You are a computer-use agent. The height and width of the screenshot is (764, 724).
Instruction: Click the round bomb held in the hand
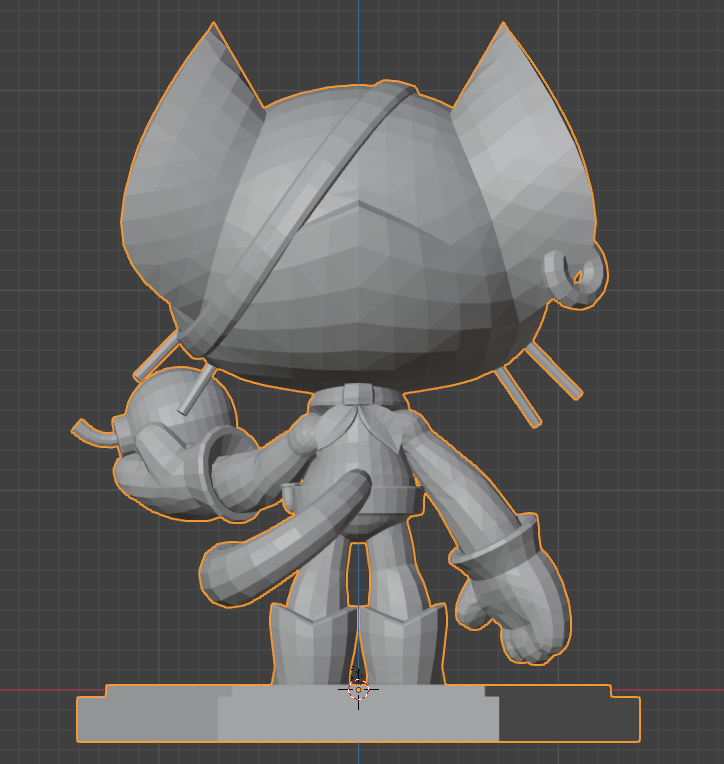pos(180,408)
